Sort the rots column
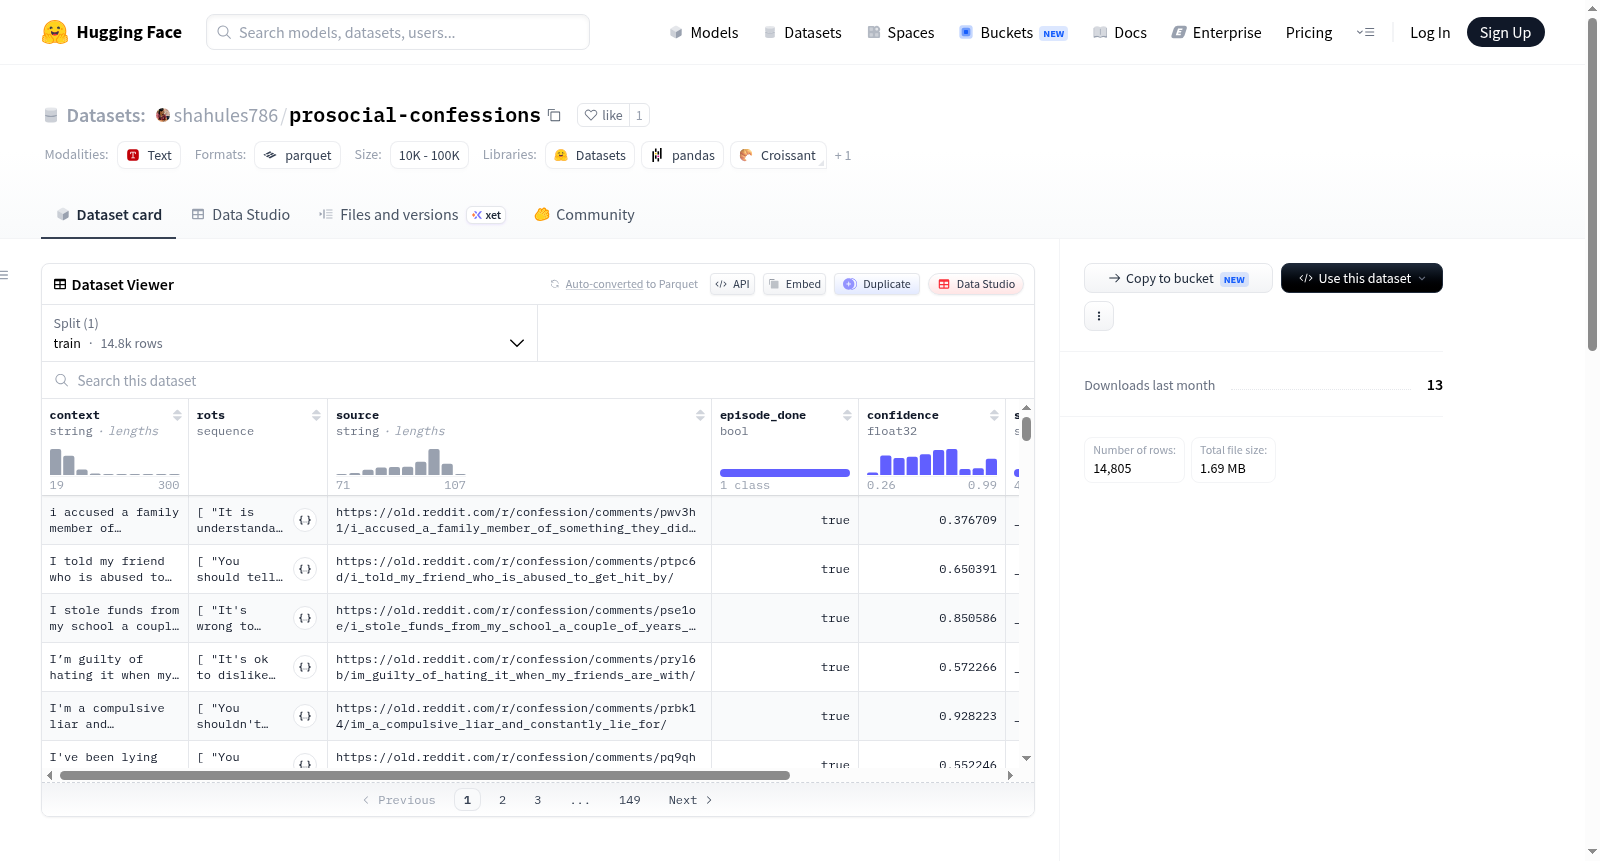Screen dimensions: 1600x861 tap(316, 415)
